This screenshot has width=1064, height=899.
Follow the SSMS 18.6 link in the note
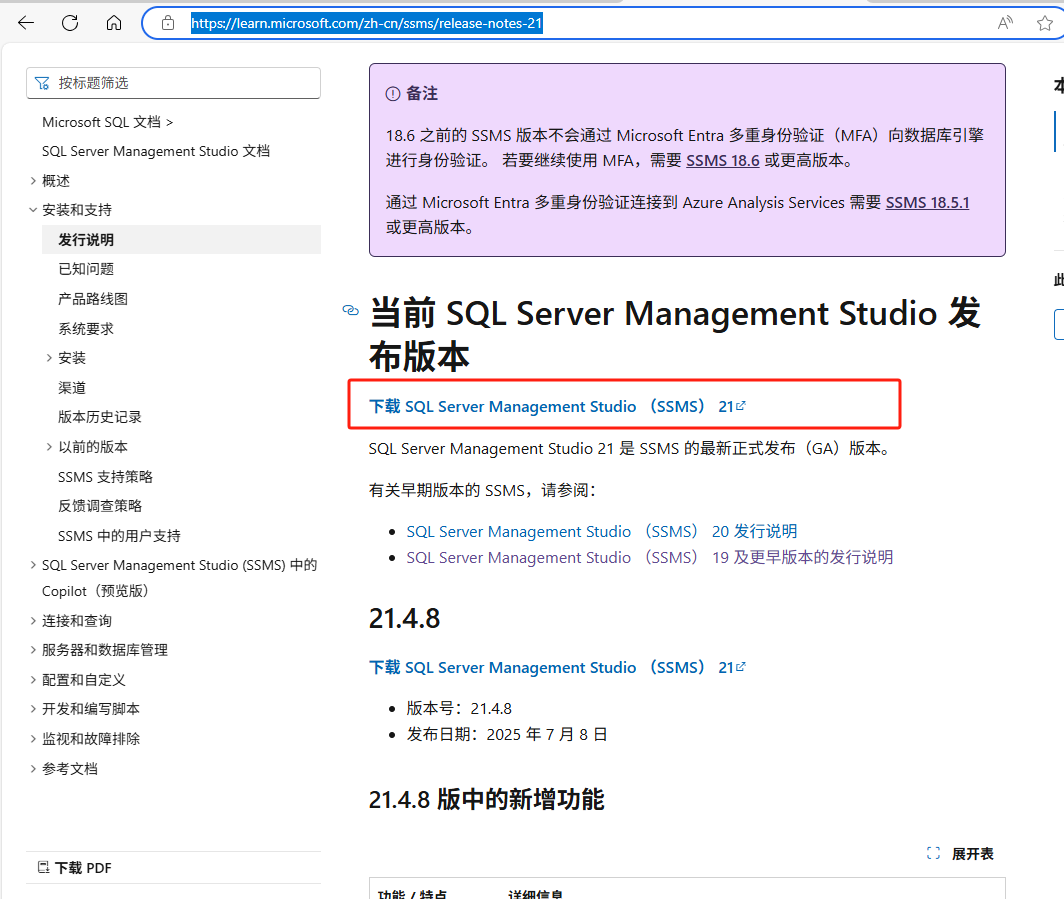point(723,160)
